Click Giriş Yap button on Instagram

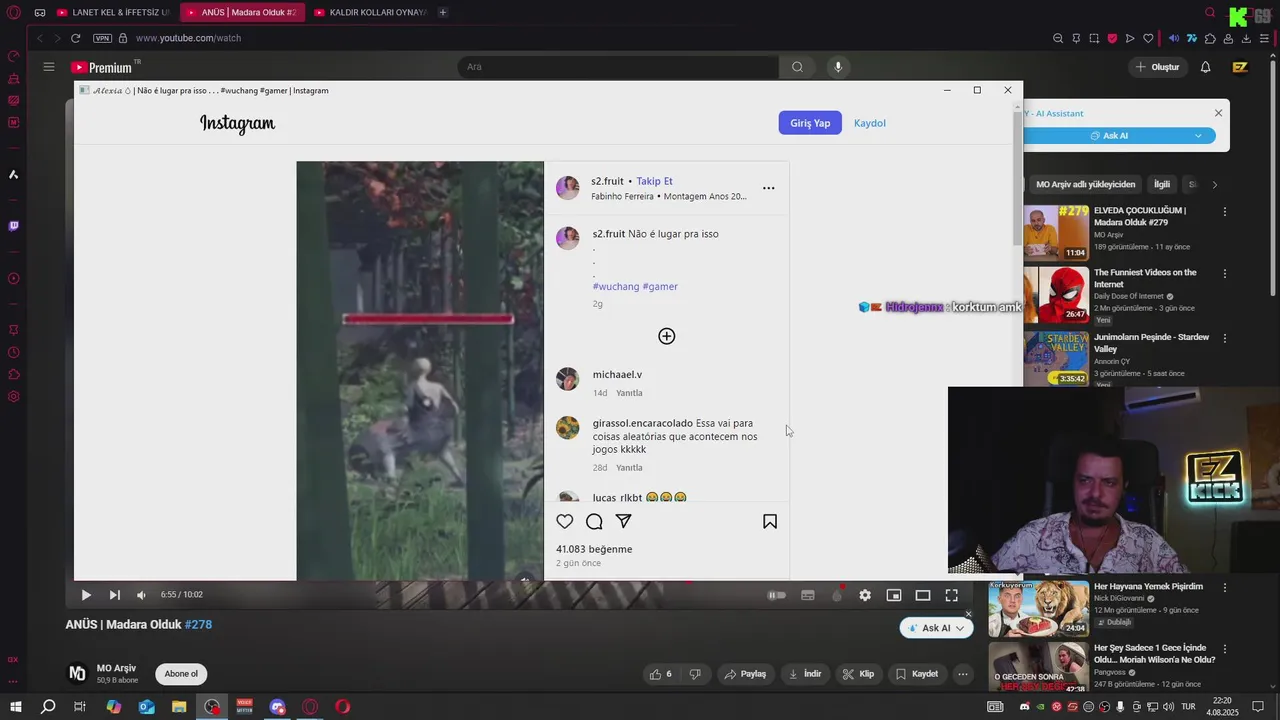[x=810, y=123]
